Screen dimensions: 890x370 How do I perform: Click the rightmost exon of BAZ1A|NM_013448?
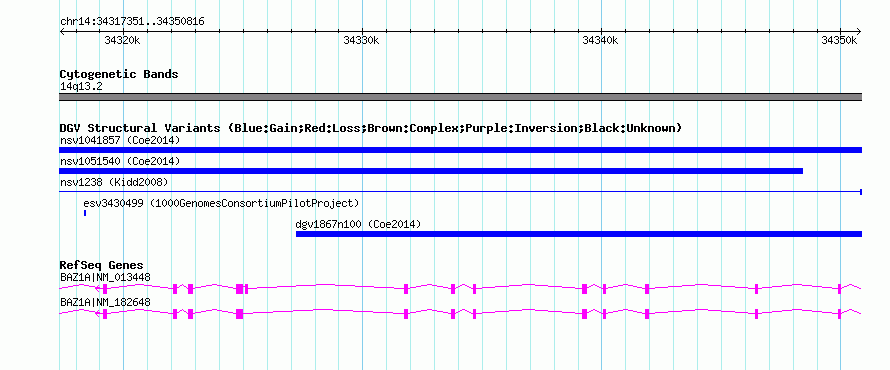click(x=839, y=289)
